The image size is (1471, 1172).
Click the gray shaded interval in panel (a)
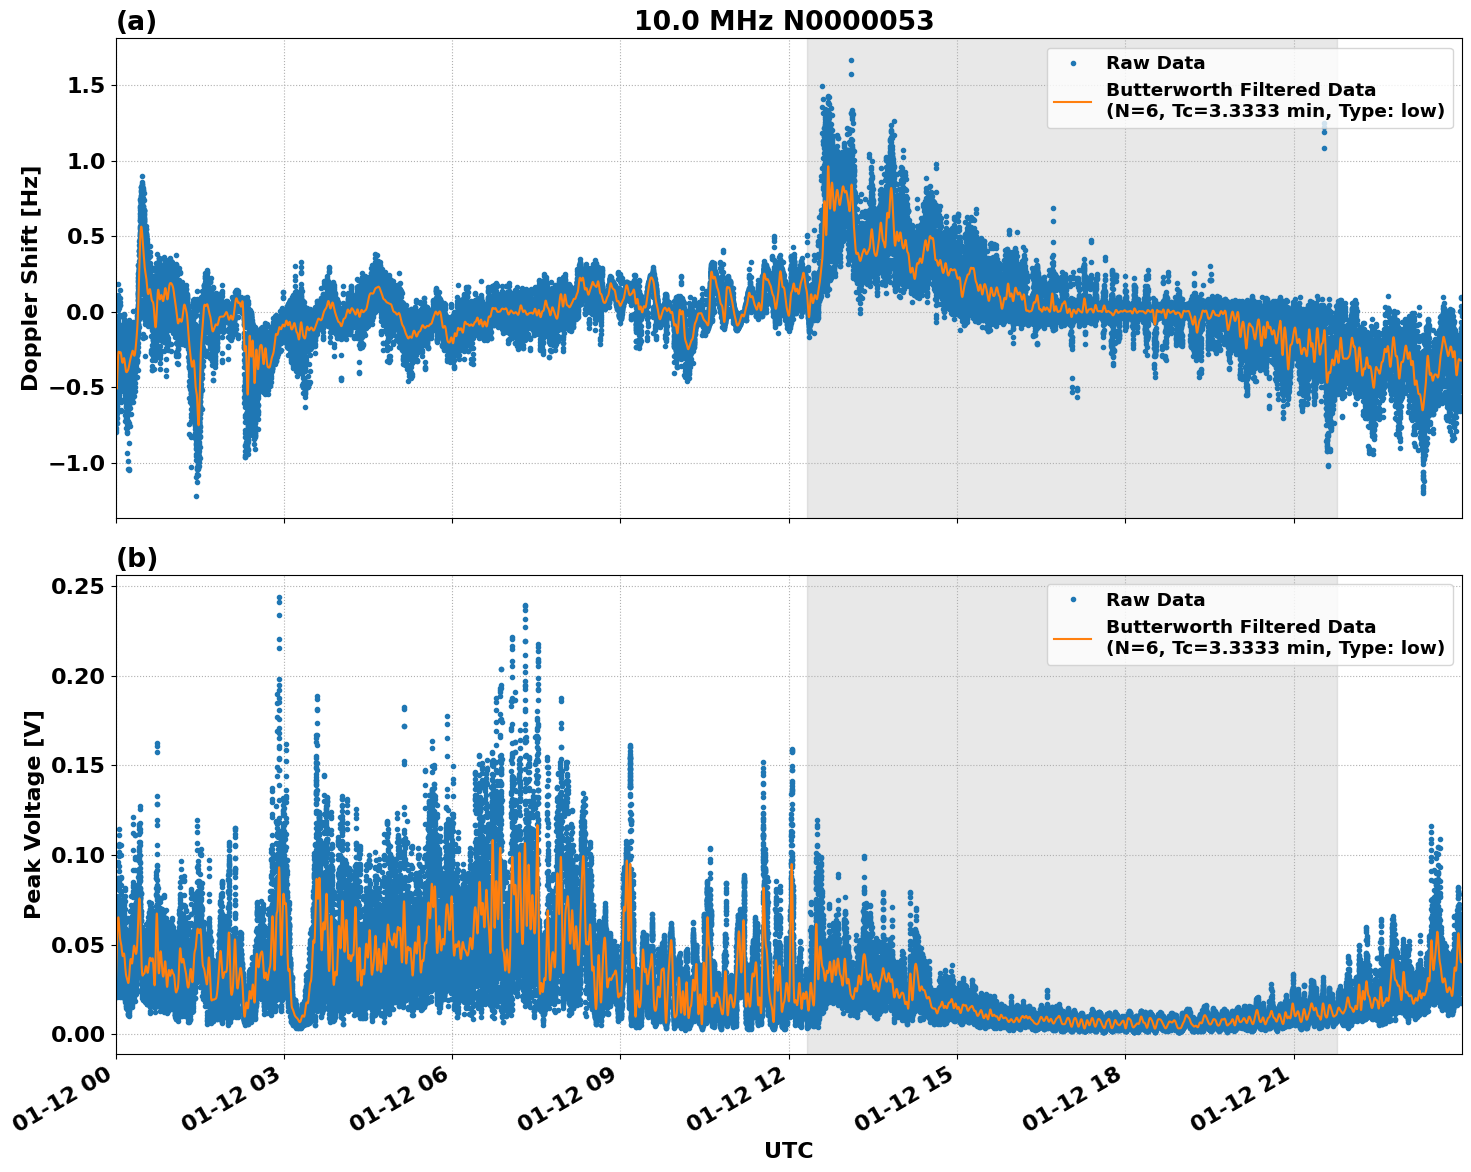click(1072, 278)
